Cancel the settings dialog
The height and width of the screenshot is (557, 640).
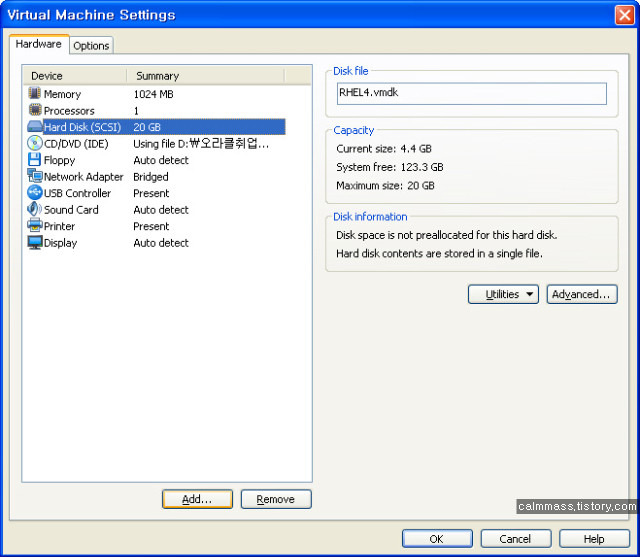(x=516, y=539)
